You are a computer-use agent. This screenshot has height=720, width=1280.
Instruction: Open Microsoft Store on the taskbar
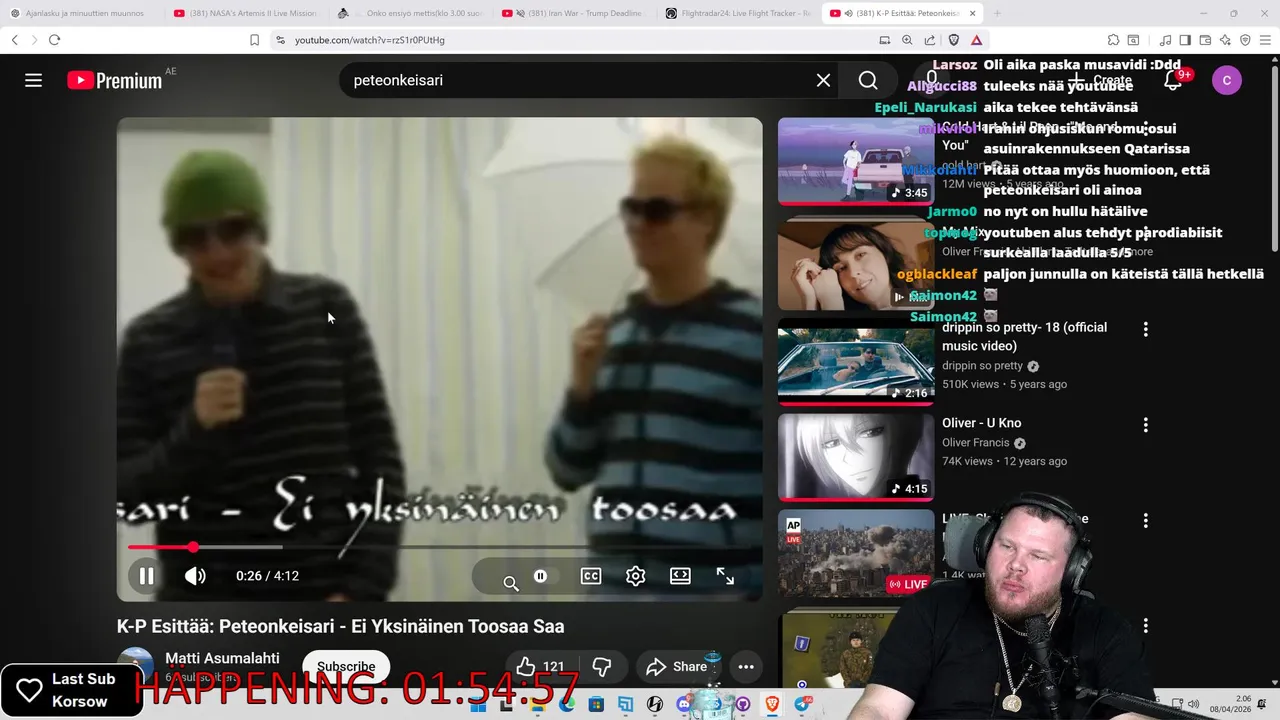(x=596, y=704)
